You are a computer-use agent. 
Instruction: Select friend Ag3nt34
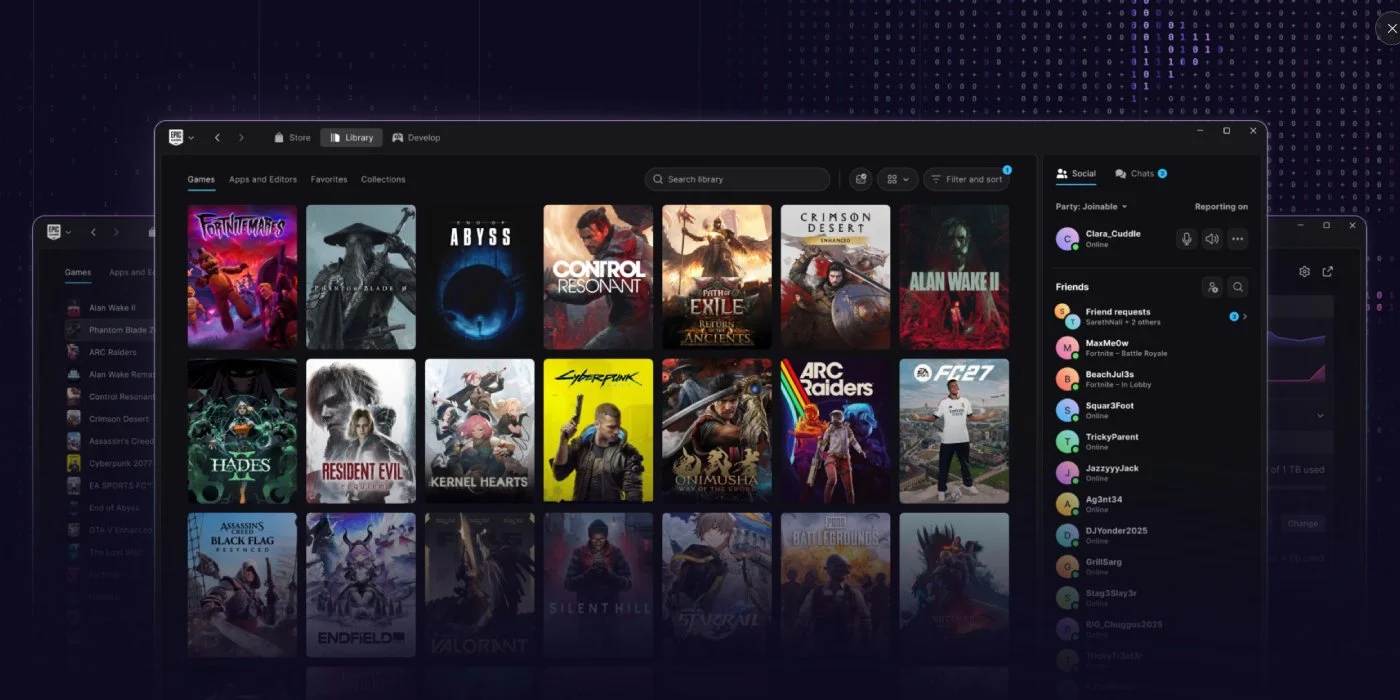(x=1152, y=504)
